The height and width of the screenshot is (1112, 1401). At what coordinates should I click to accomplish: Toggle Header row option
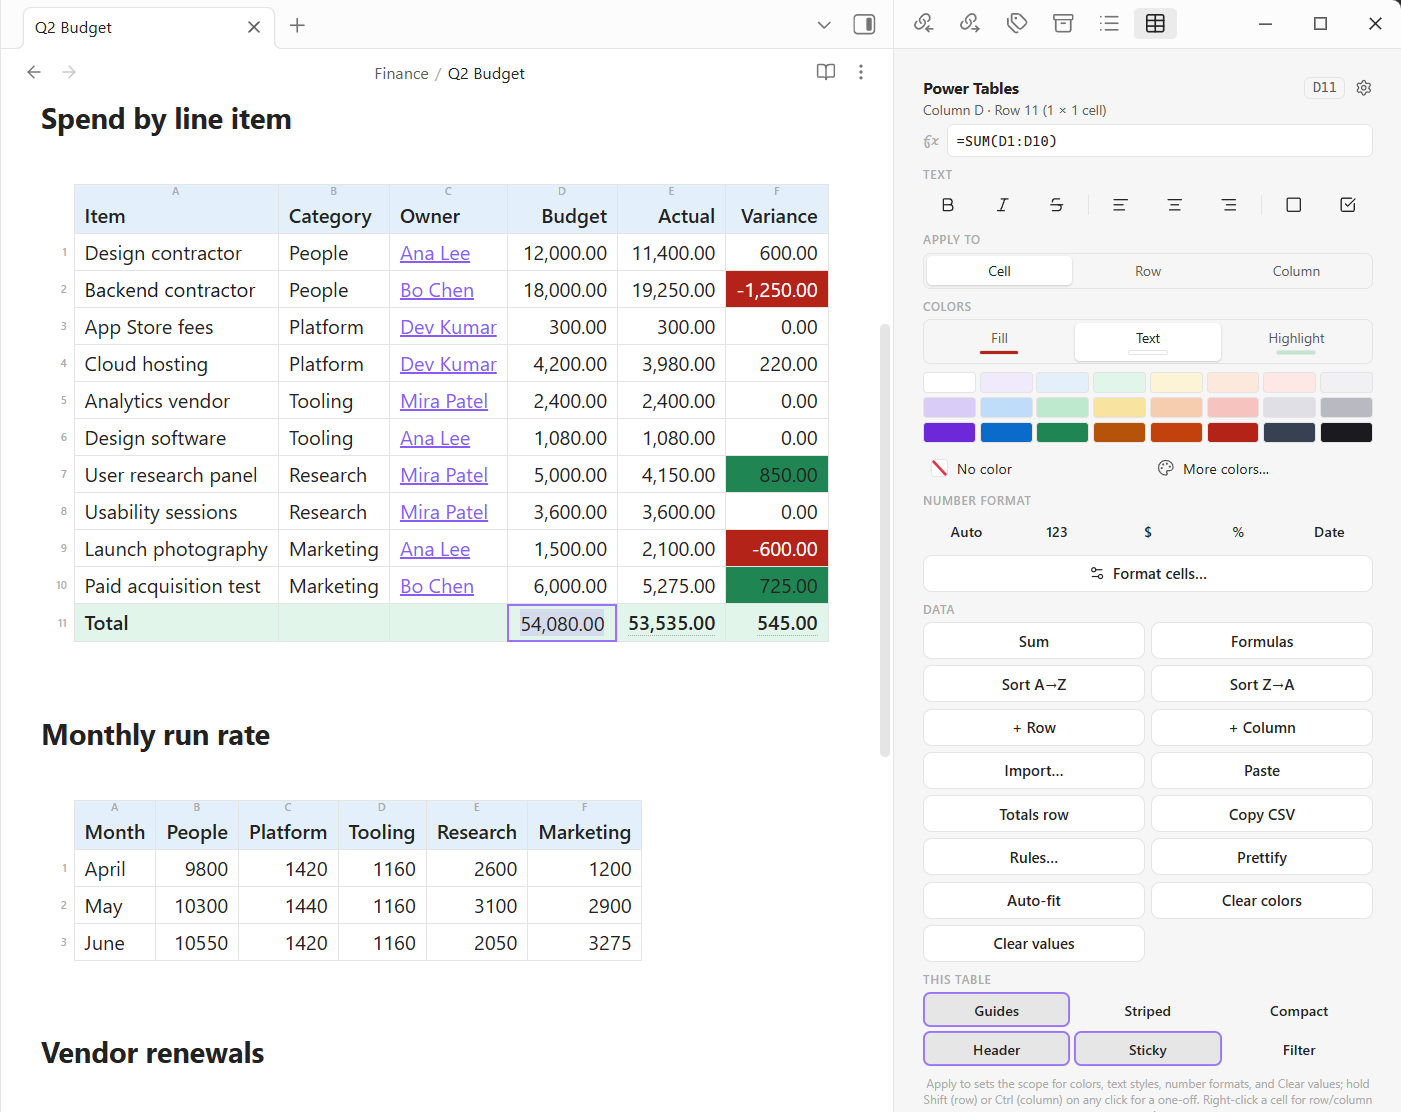coord(997,1049)
